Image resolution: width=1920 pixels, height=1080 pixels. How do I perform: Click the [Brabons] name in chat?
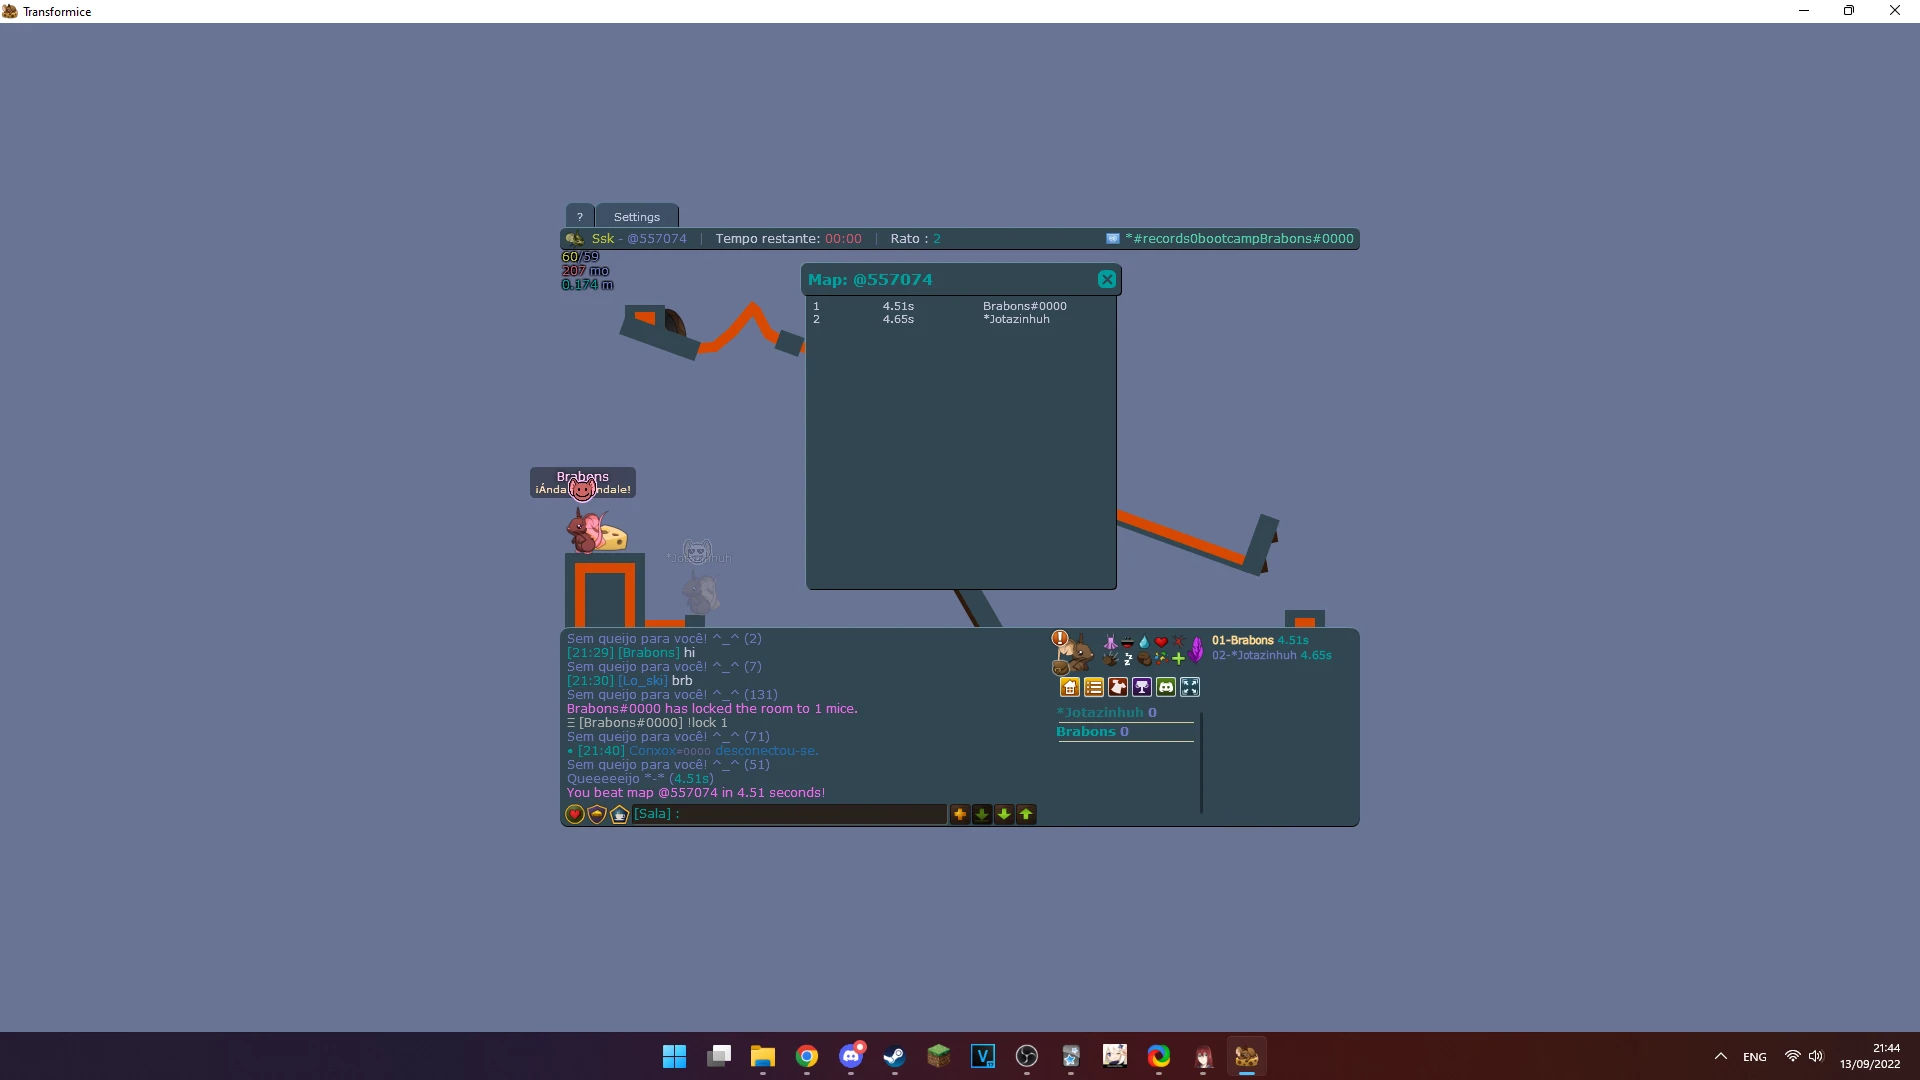click(649, 653)
